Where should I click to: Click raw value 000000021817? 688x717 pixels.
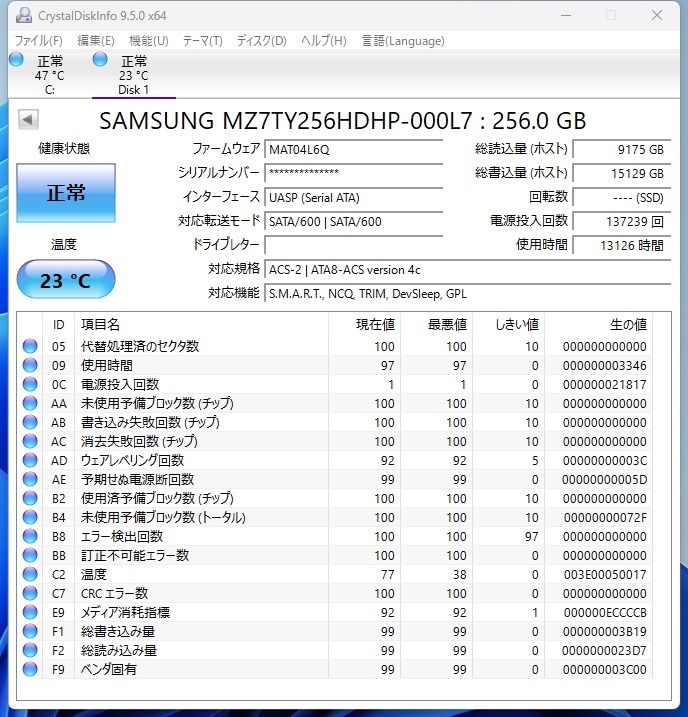click(604, 385)
